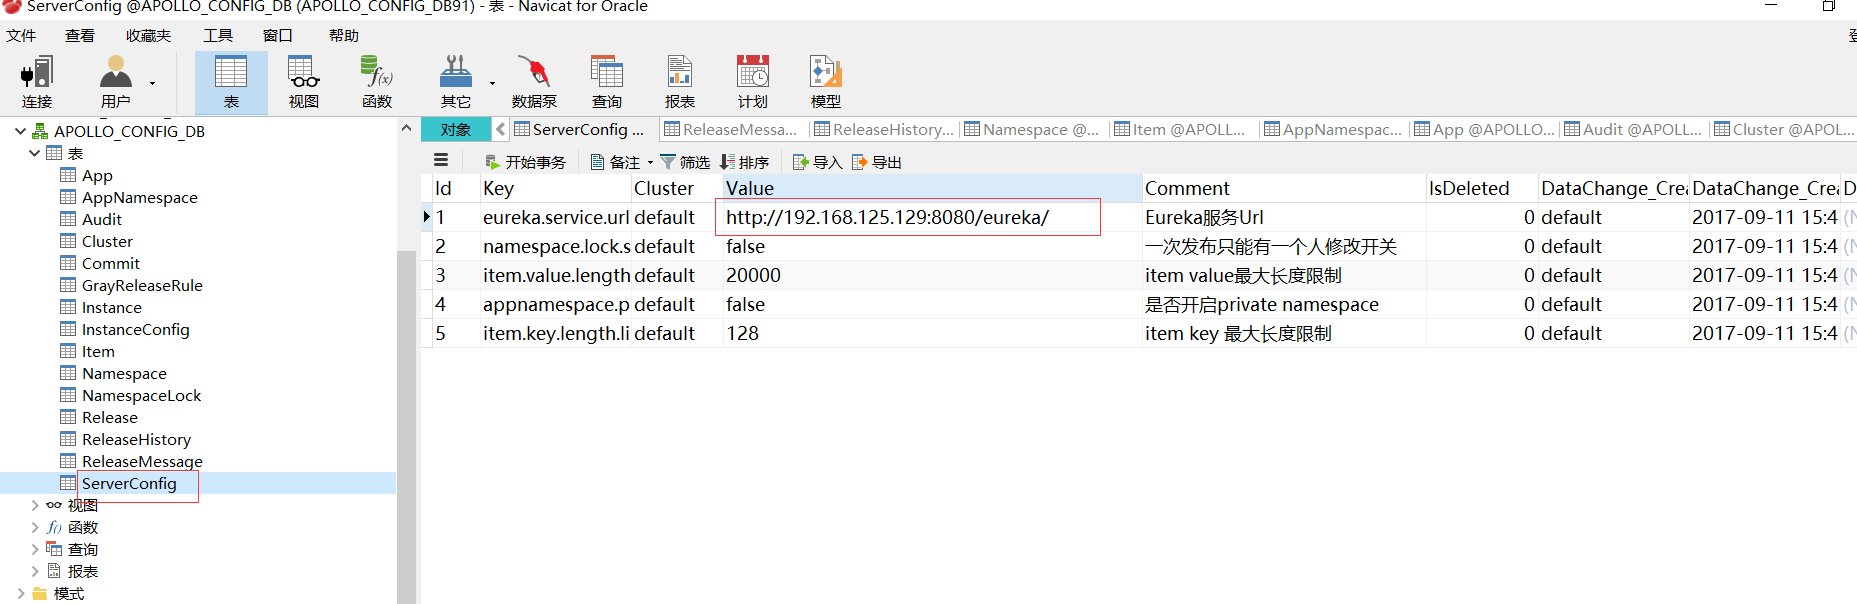
Task: Open the Function (函数) toolbar icon
Action: (x=377, y=83)
